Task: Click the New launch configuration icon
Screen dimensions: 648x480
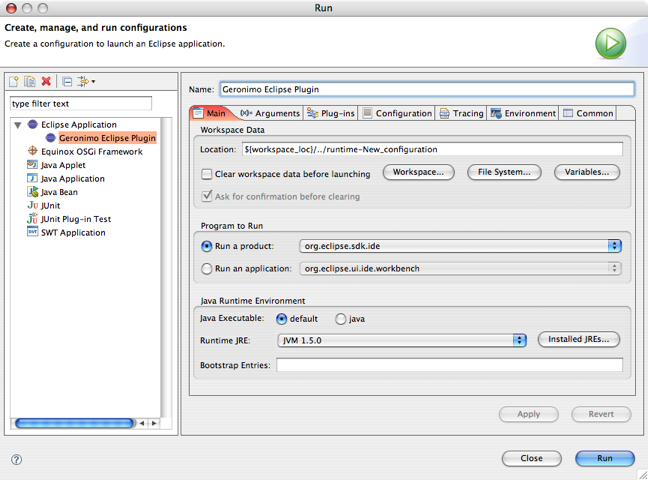Action: tap(14, 81)
